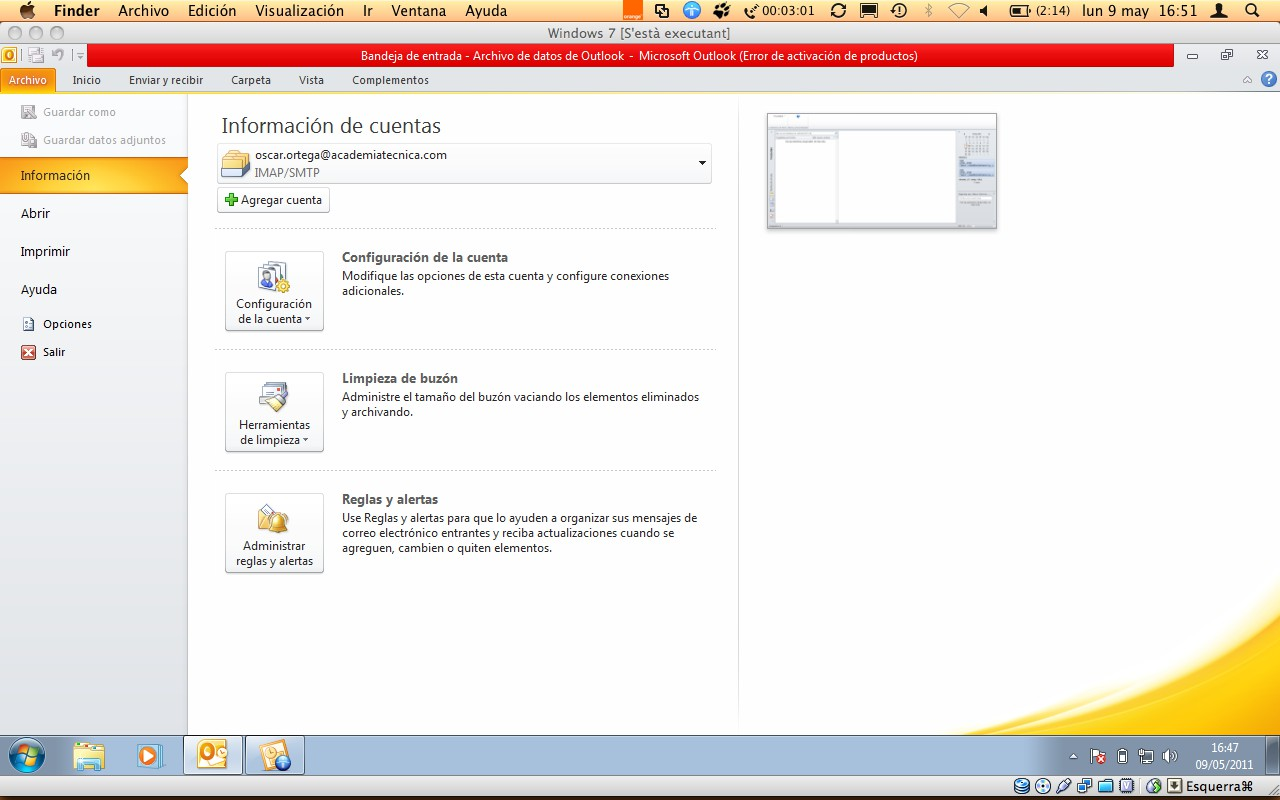
Task: Open the Carpeta ribbon tab
Action: 251,80
